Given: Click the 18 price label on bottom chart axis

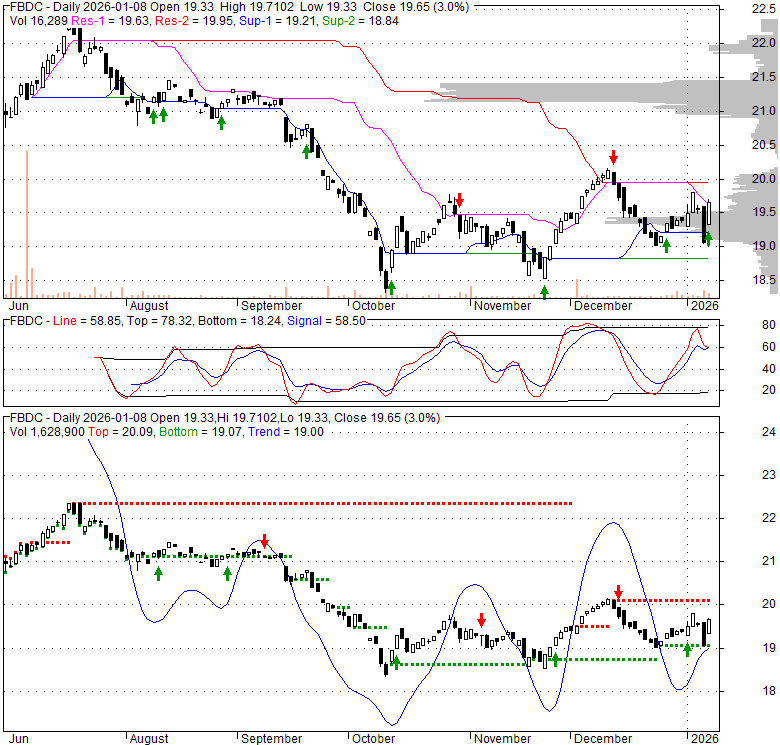Looking at the screenshot, I should click(x=769, y=691).
